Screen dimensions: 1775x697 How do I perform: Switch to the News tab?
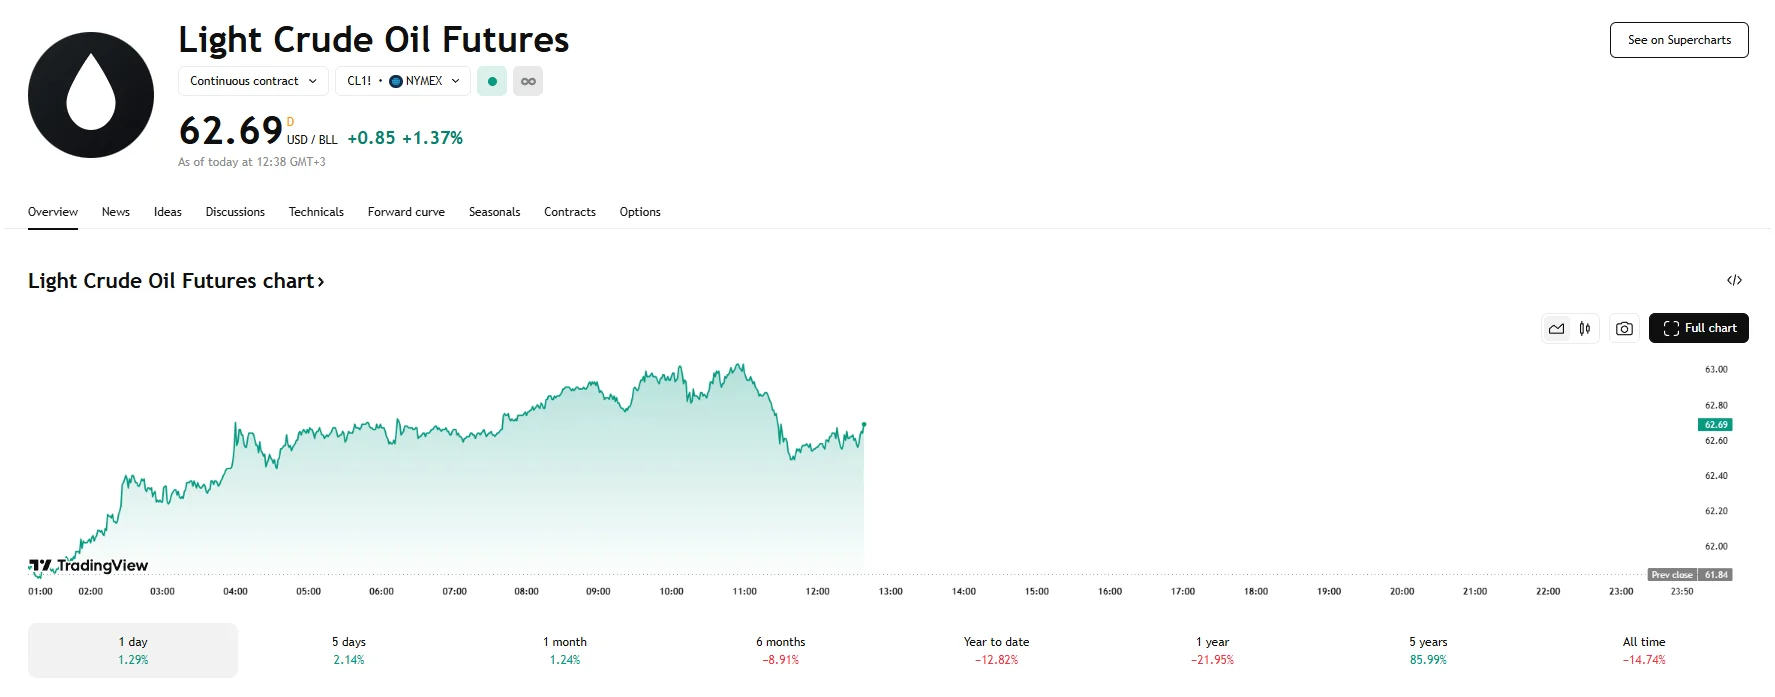[x=116, y=212]
